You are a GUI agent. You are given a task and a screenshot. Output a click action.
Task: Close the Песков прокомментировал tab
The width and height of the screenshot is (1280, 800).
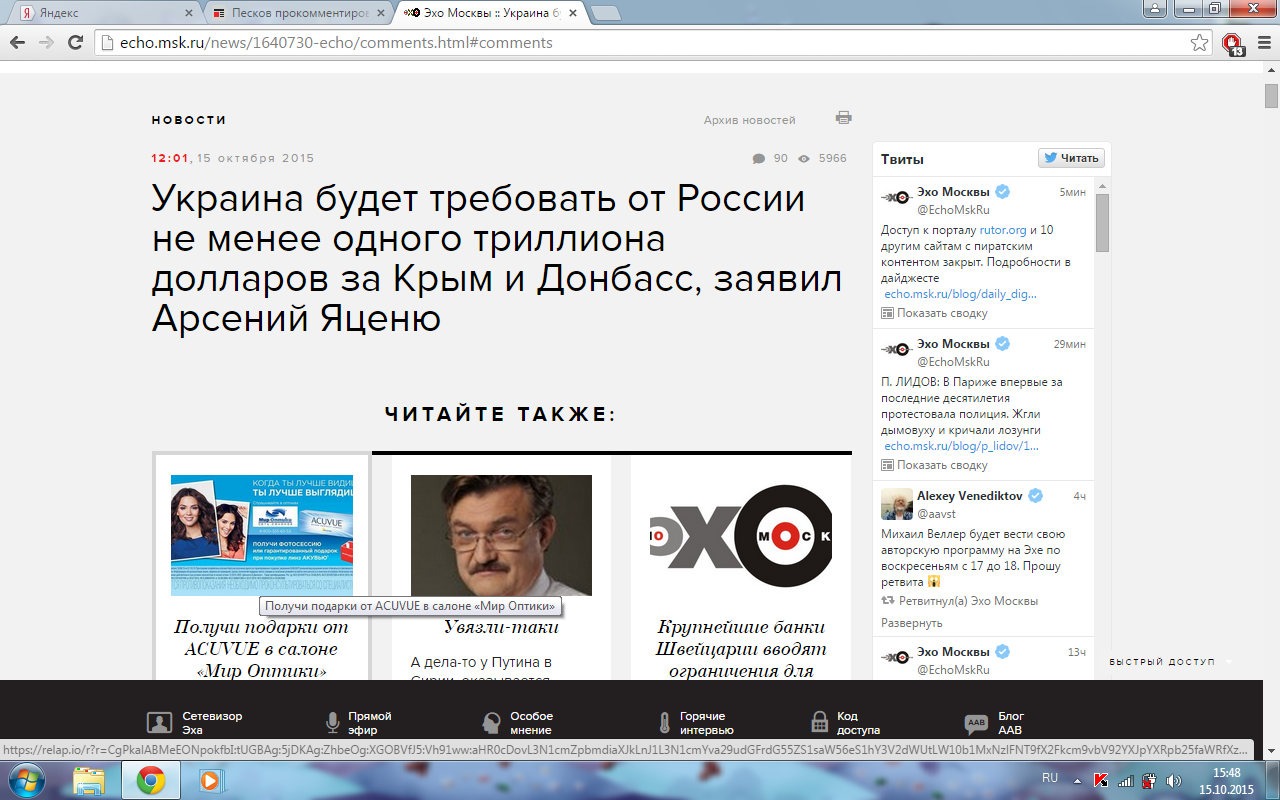coord(379,14)
